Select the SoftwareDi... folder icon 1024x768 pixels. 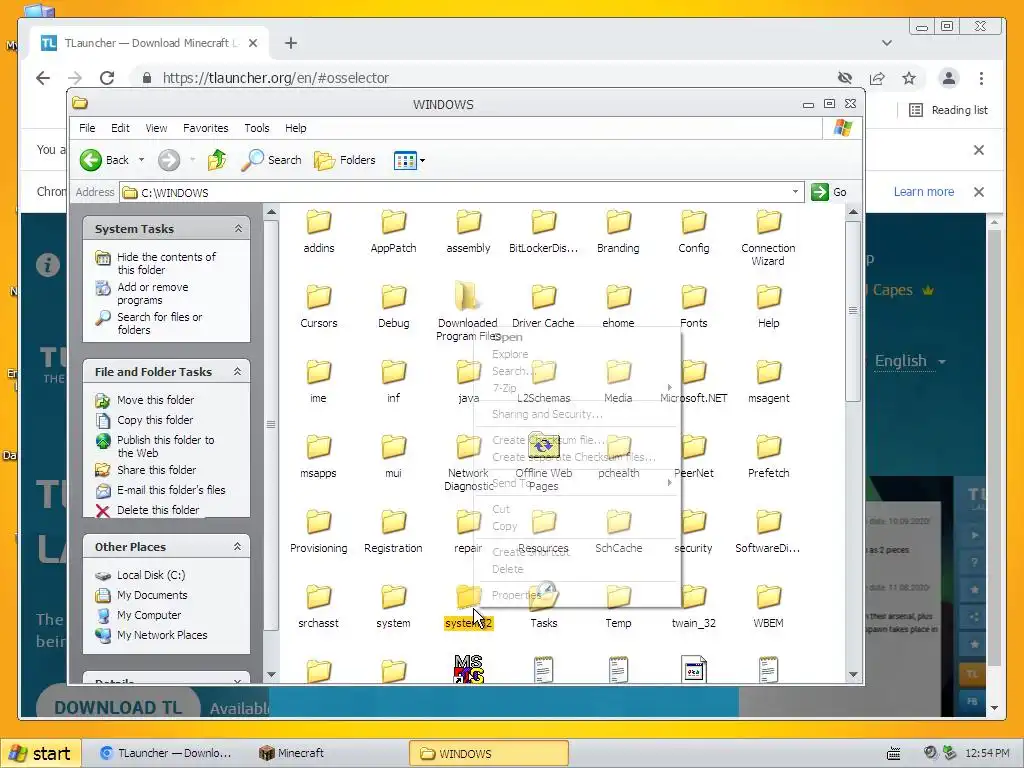pos(769,522)
